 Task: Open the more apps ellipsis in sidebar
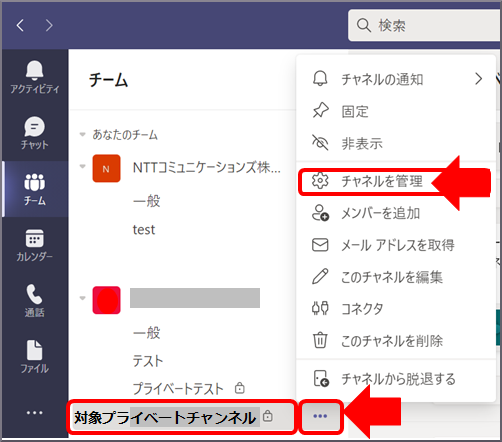point(34,413)
